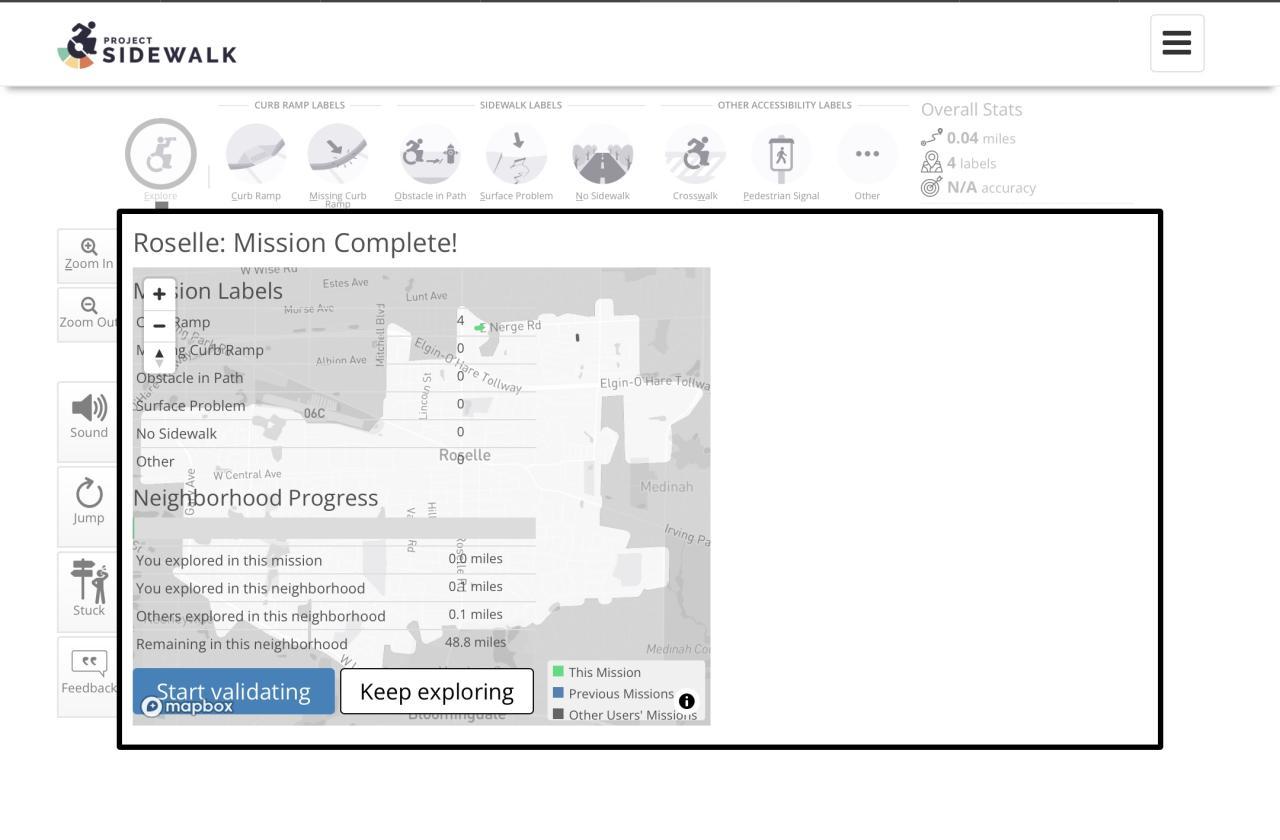
Task: Click the Zoom In button
Action: coord(88,256)
